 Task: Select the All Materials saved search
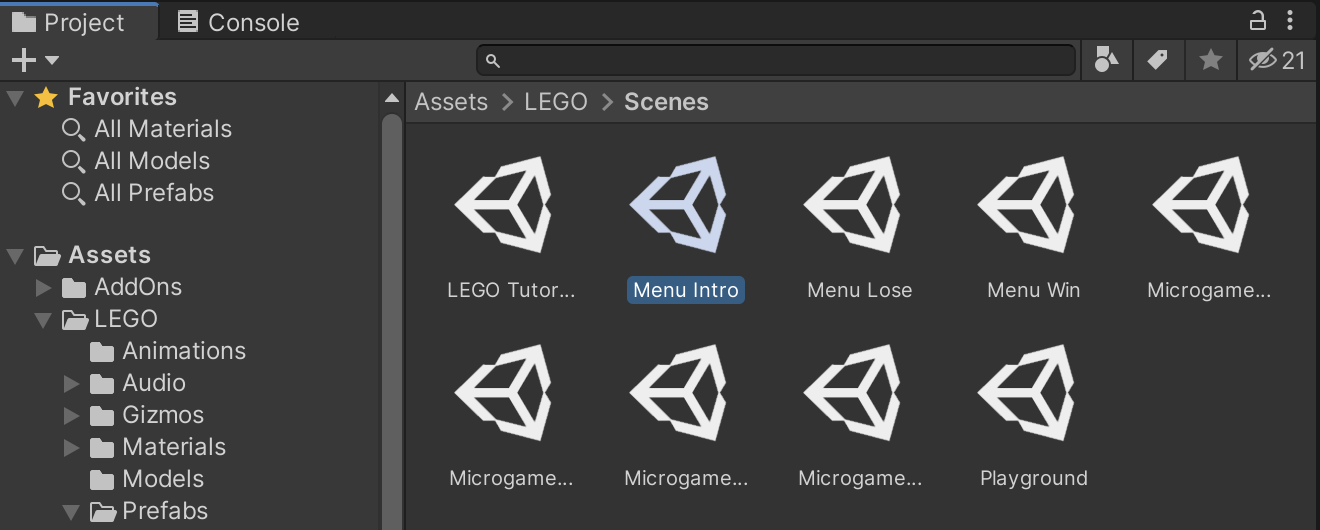(x=146, y=129)
